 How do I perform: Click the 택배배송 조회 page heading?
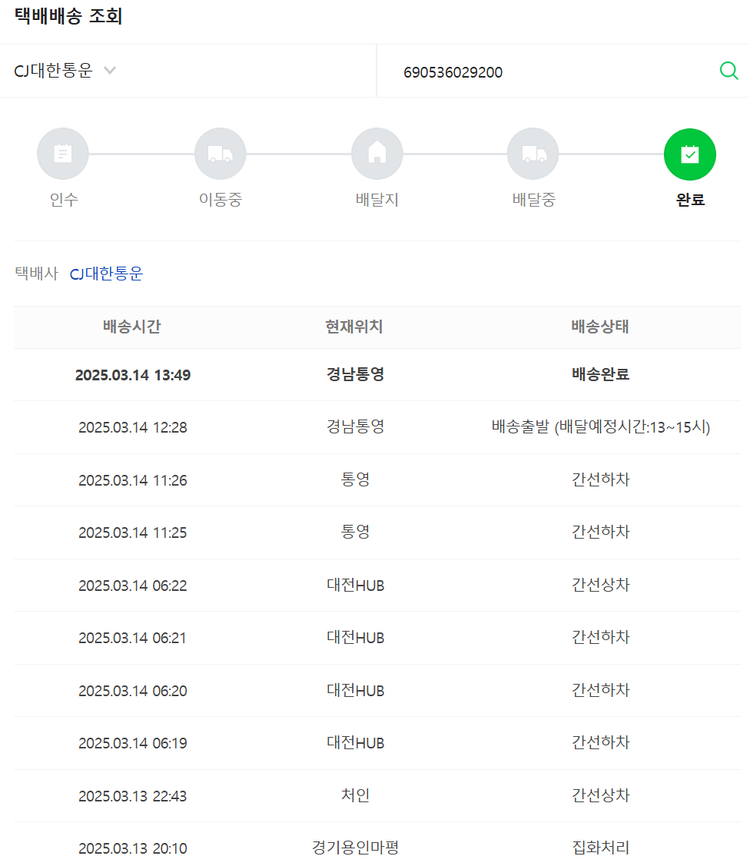coord(69,17)
